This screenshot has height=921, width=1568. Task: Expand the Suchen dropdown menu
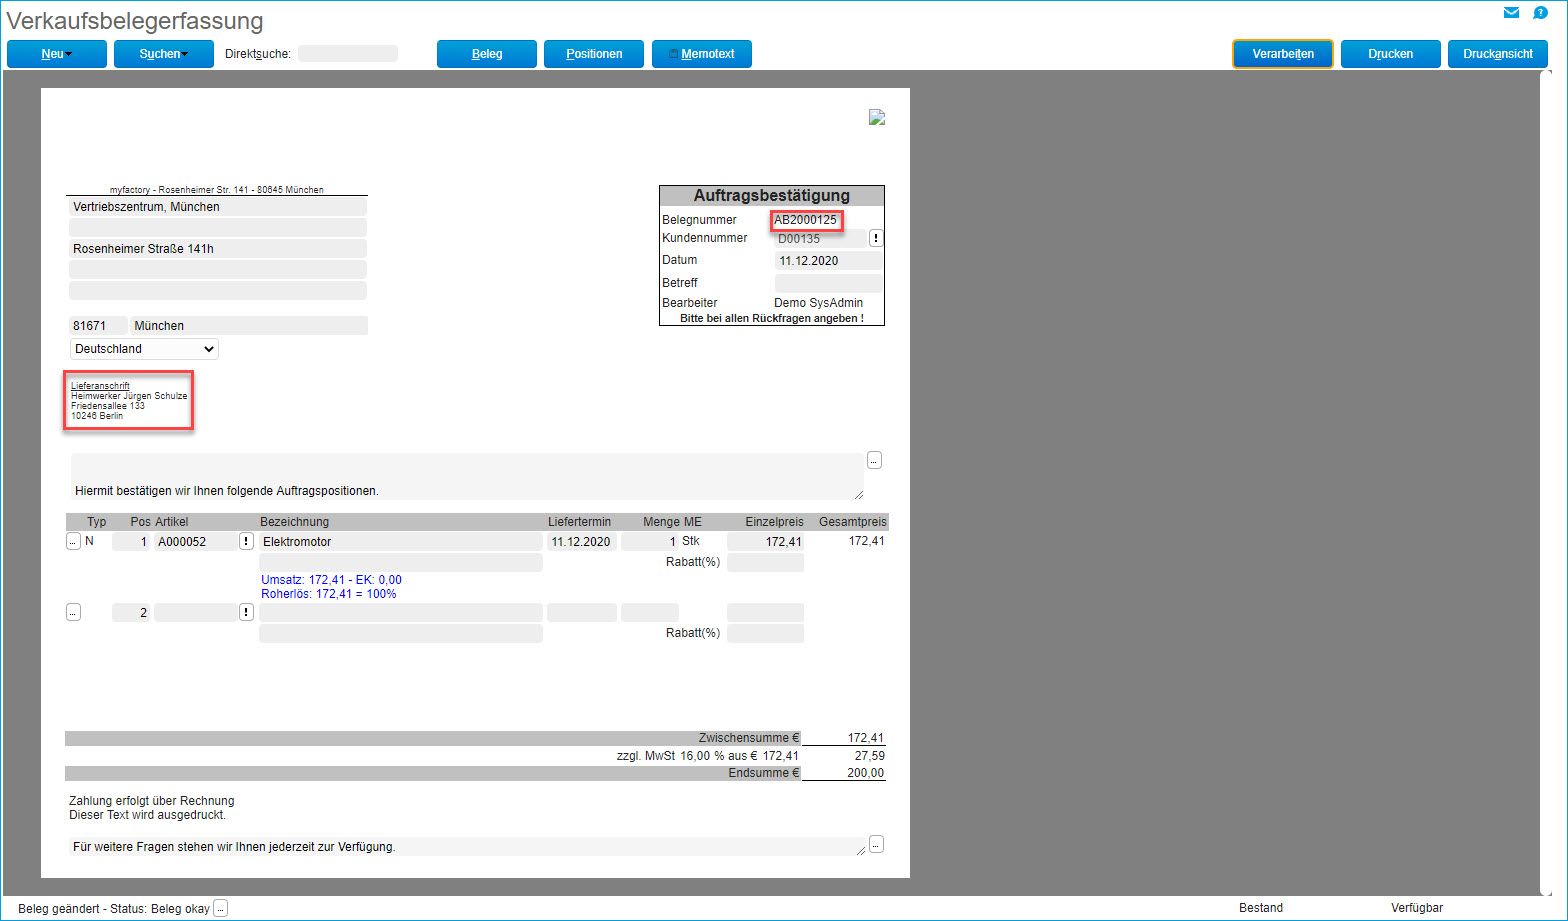point(164,54)
